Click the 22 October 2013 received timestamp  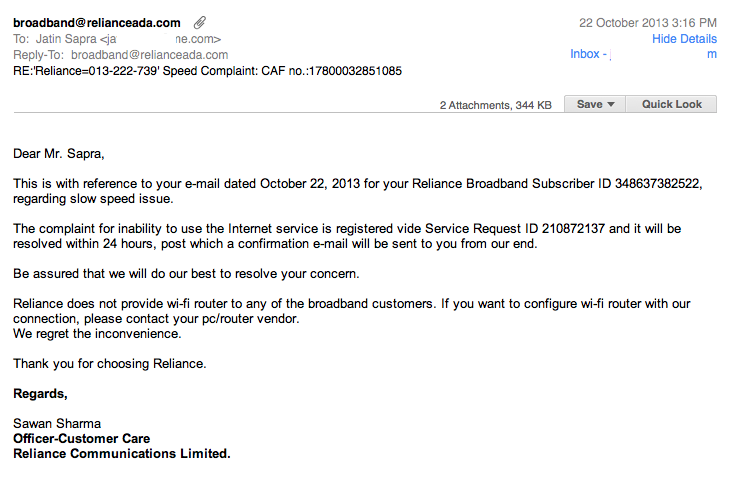pos(647,22)
